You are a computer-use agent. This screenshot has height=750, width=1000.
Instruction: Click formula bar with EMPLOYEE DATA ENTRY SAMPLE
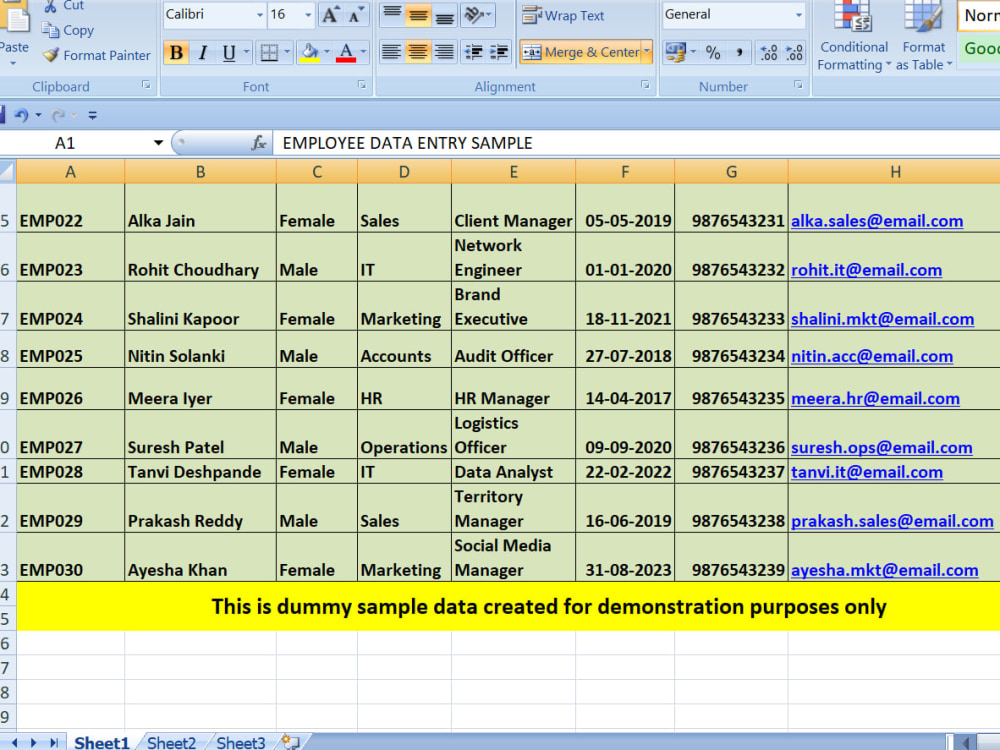pyautogui.click(x=636, y=143)
